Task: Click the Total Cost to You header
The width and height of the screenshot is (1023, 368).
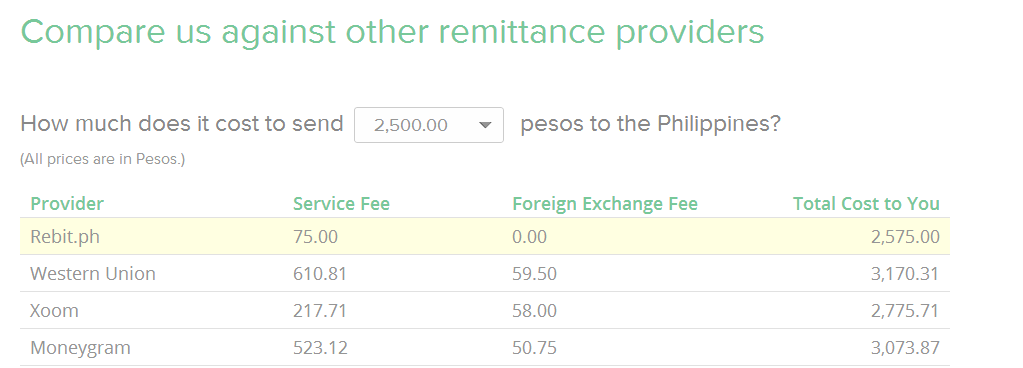Action: [x=866, y=204]
